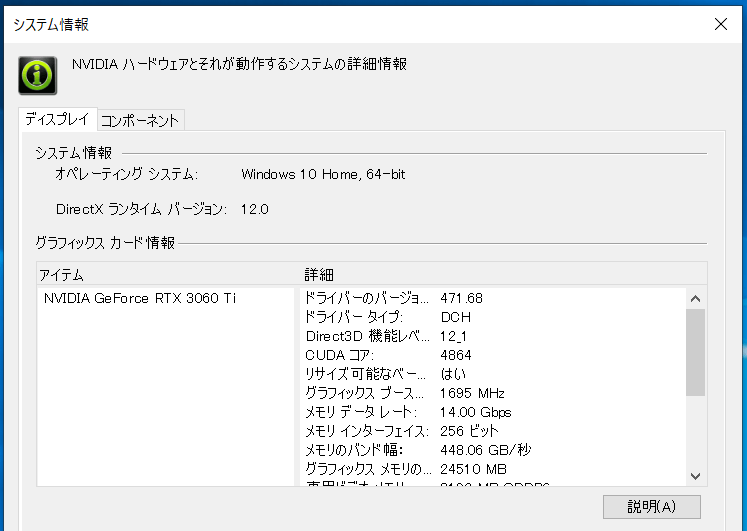Image resolution: width=747 pixels, height=531 pixels.
Task: Select NVIDIA GeForce RTX 3060 Ti item
Action: [140, 298]
